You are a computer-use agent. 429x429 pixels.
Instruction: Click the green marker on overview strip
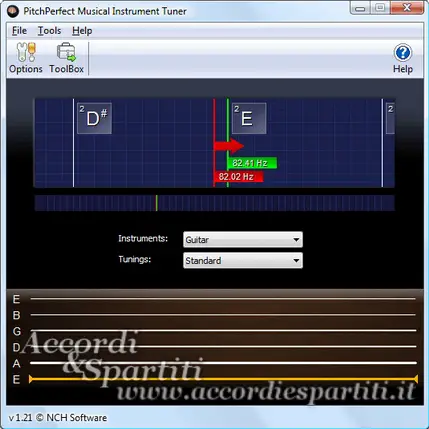click(x=157, y=203)
